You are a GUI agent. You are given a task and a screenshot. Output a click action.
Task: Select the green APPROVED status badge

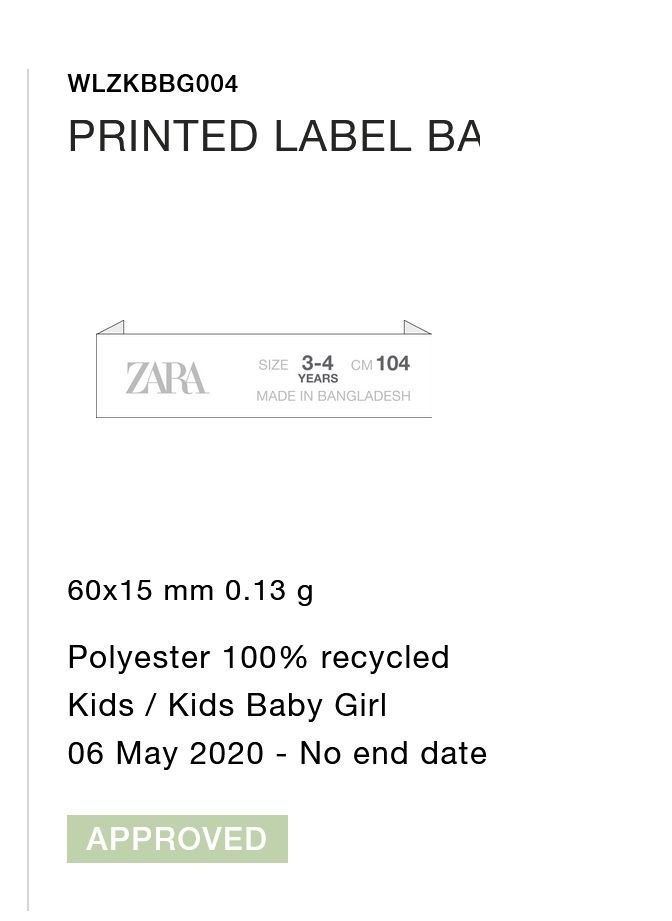[x=177, y=838]
